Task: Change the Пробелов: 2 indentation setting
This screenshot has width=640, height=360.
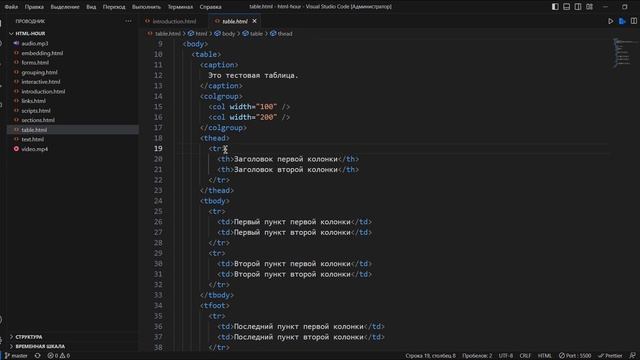Action: tap(477, 356)
